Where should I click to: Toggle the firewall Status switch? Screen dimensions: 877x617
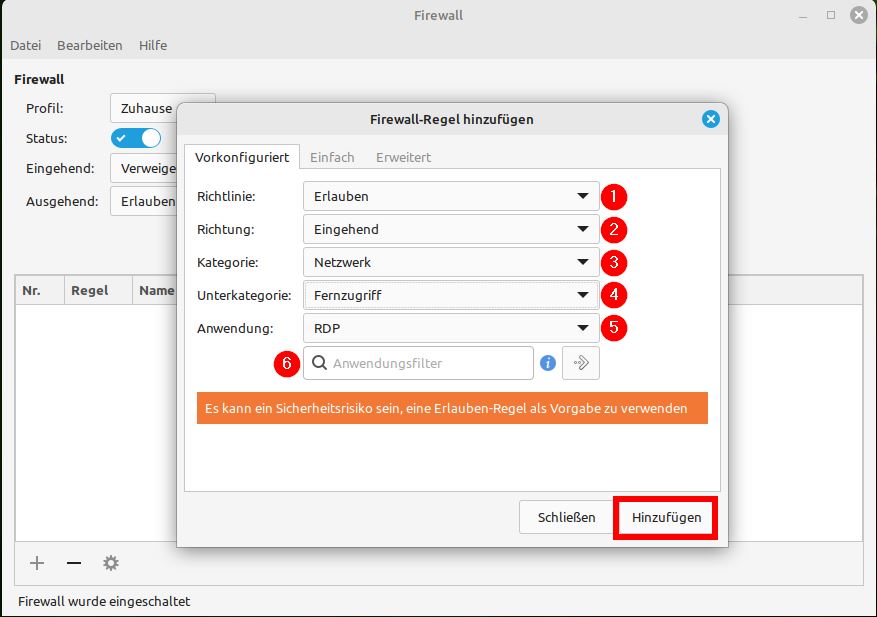tap(136, 138)
